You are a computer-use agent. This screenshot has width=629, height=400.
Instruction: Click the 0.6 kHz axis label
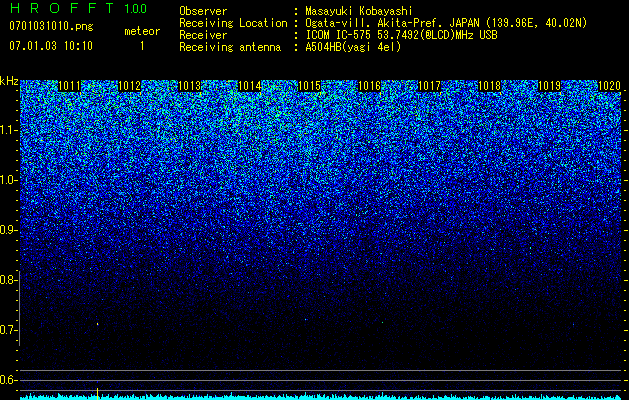(8, 380)
